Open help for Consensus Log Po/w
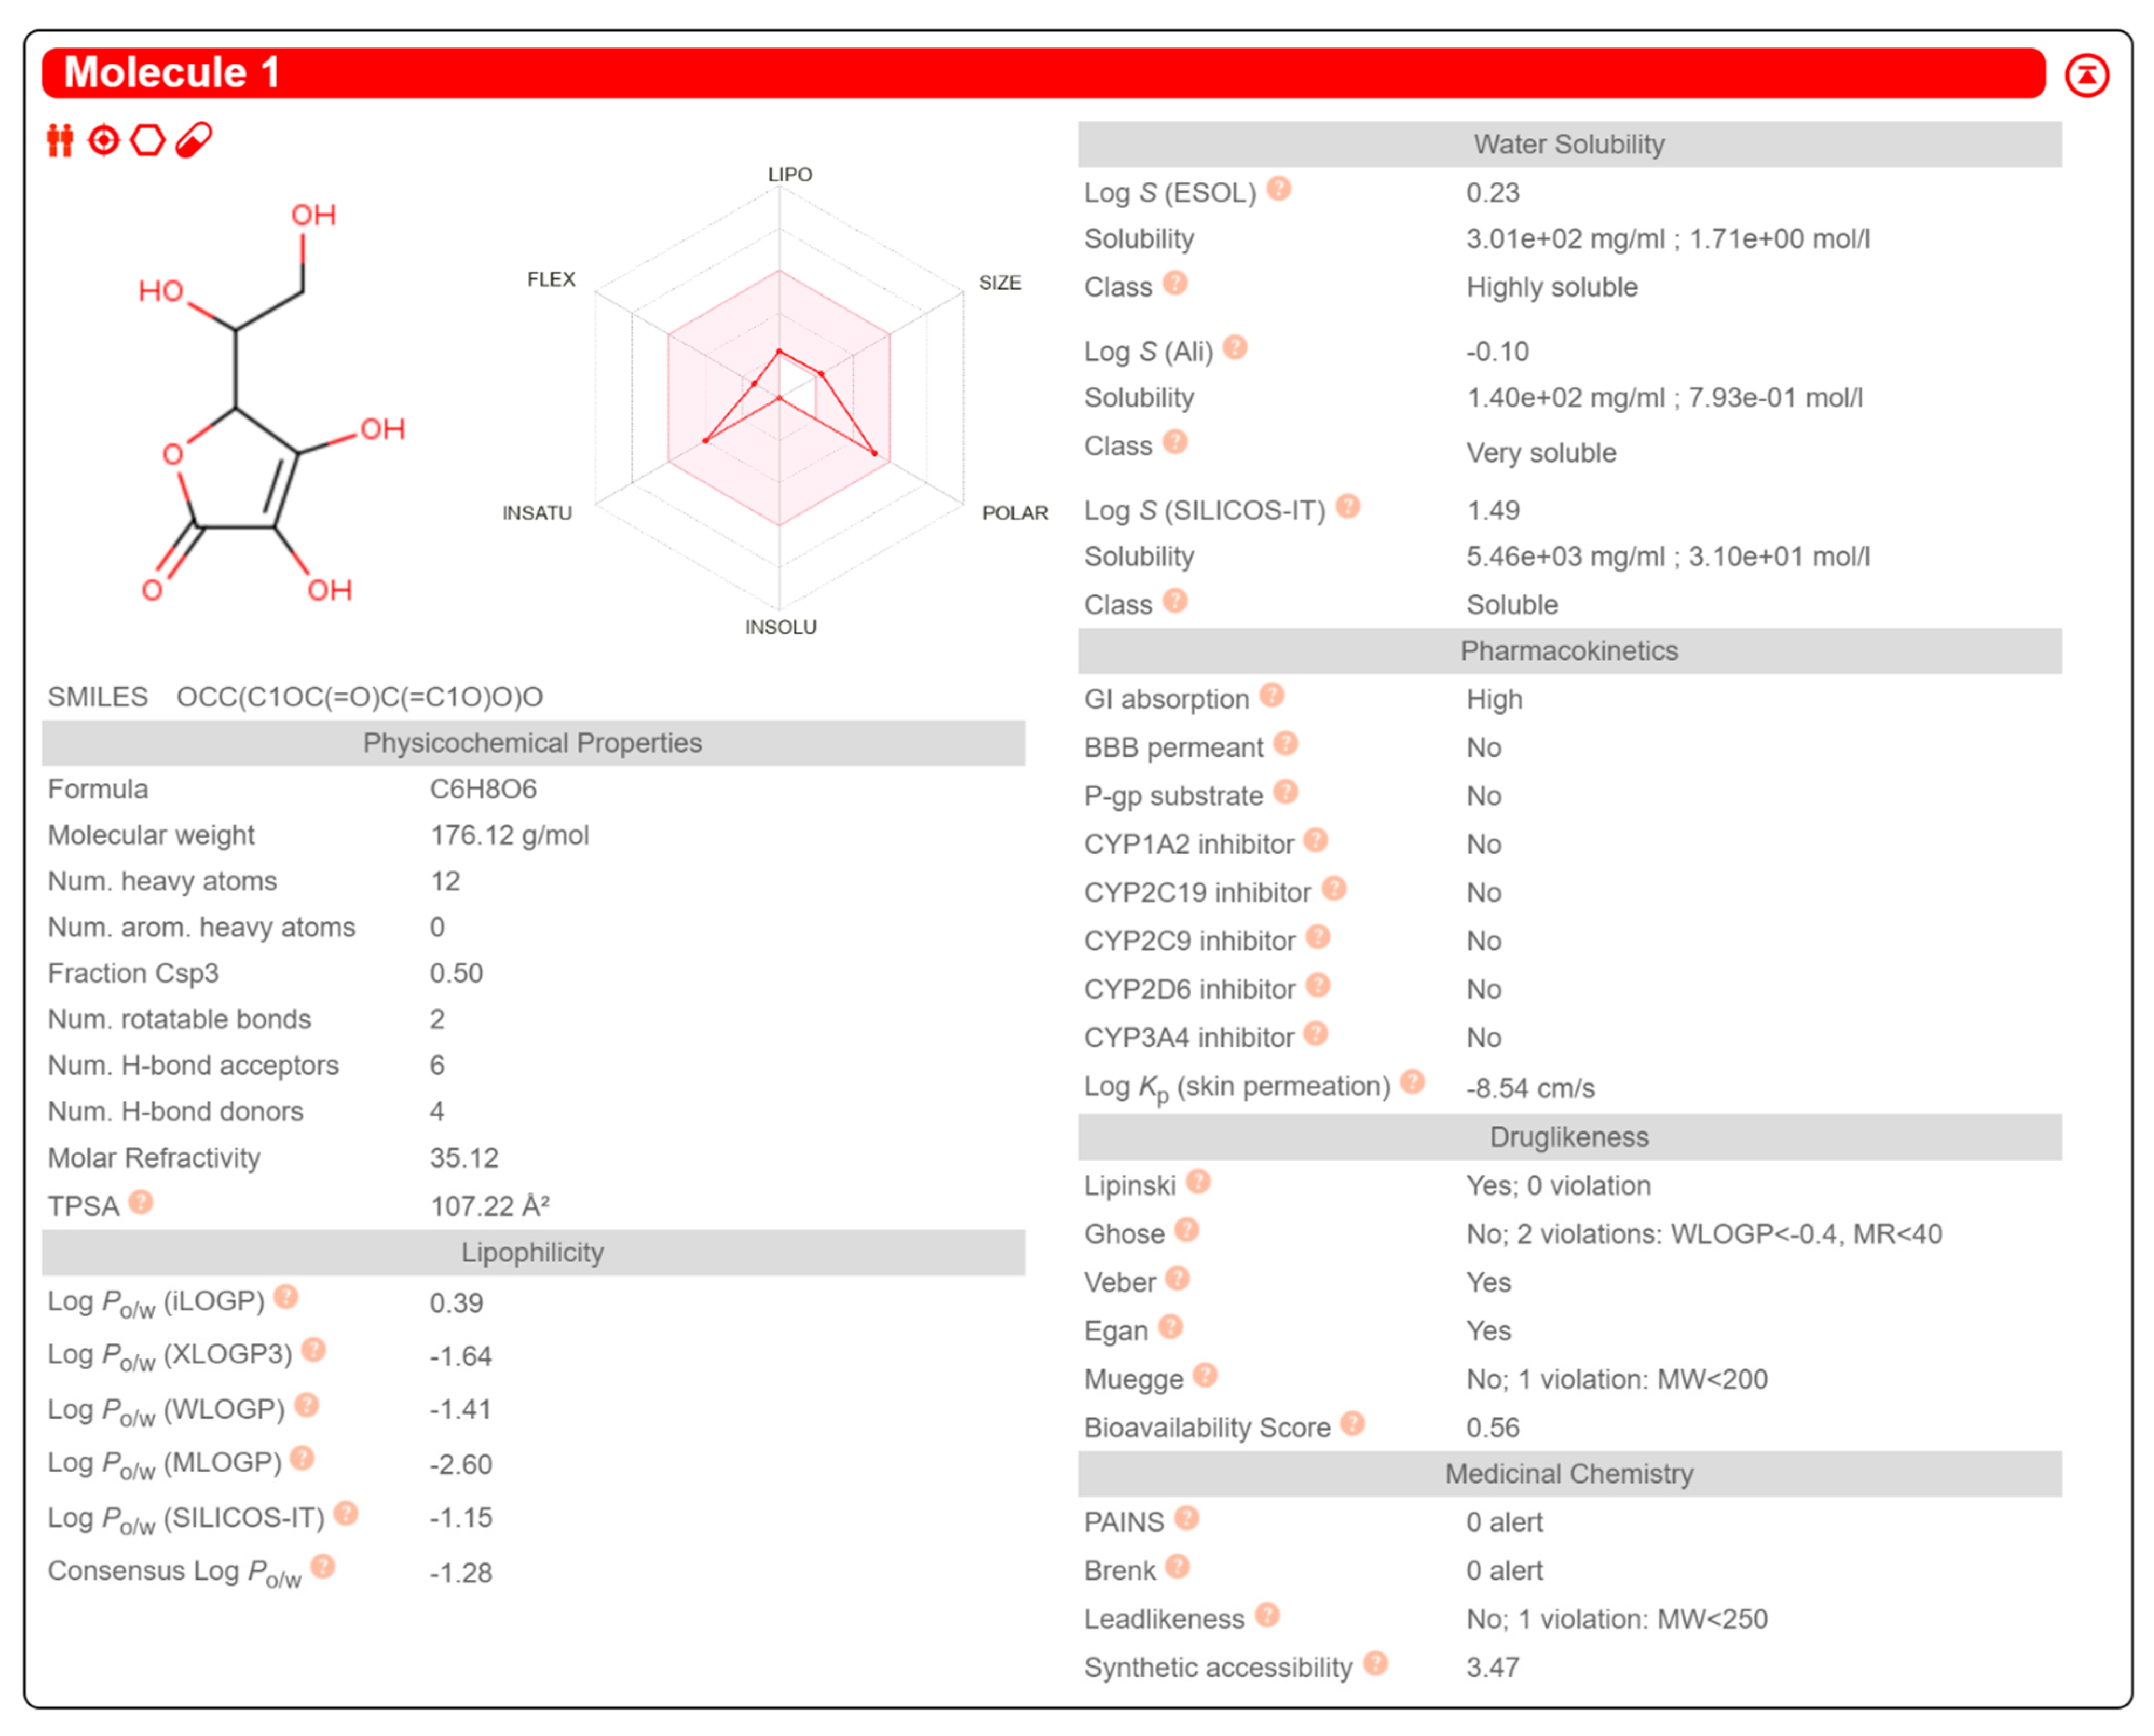The width and height of the screenshot is (2154, 1736). point(322,1566)
